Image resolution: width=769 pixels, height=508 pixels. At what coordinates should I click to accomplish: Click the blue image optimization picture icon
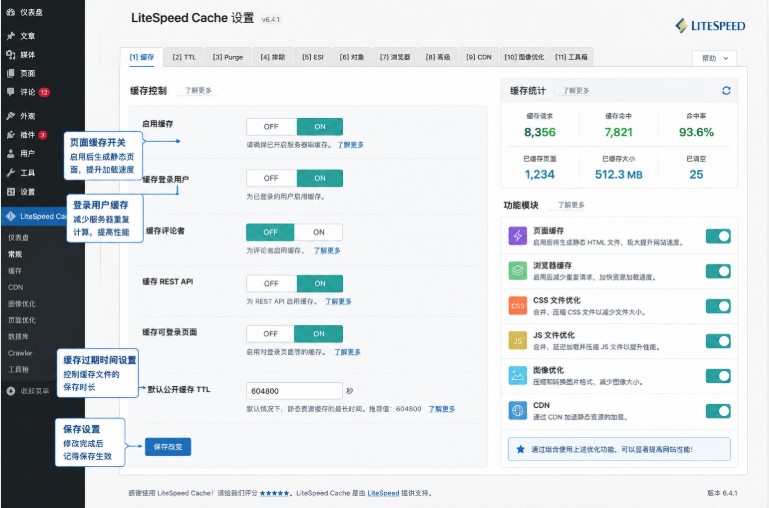517,376
